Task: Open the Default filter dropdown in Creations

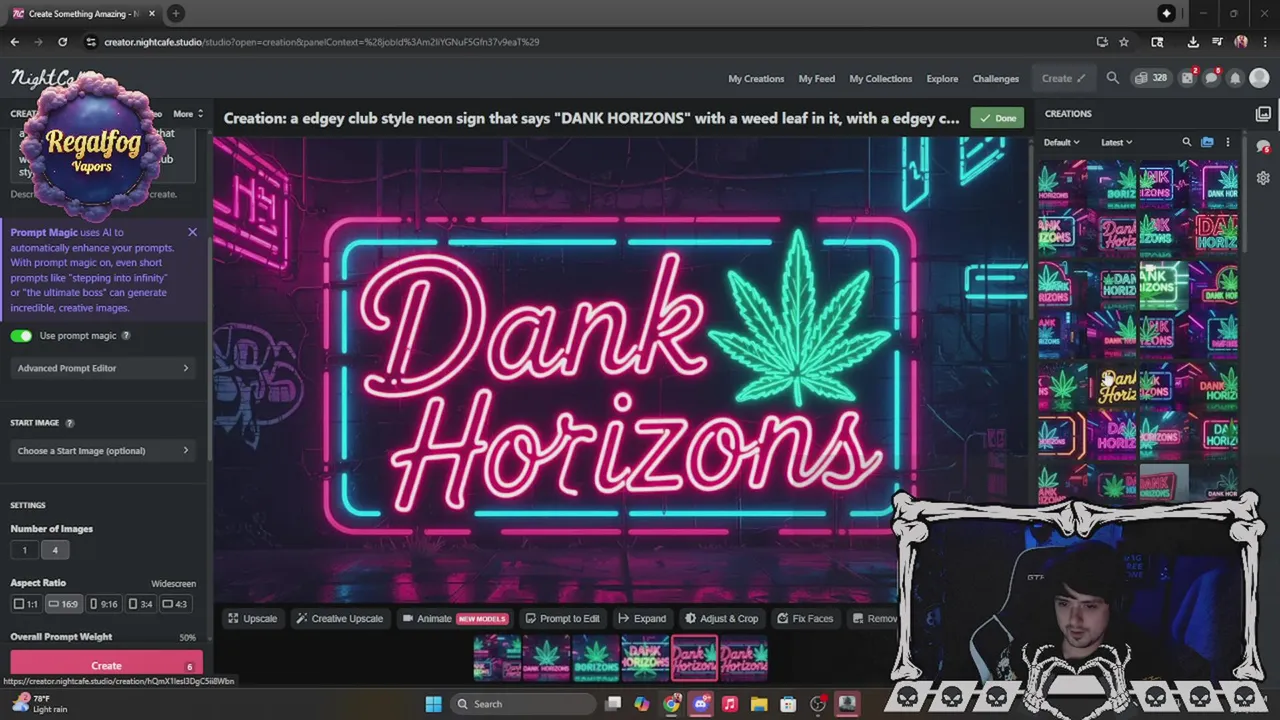Action: click(x=1061, y=142)
